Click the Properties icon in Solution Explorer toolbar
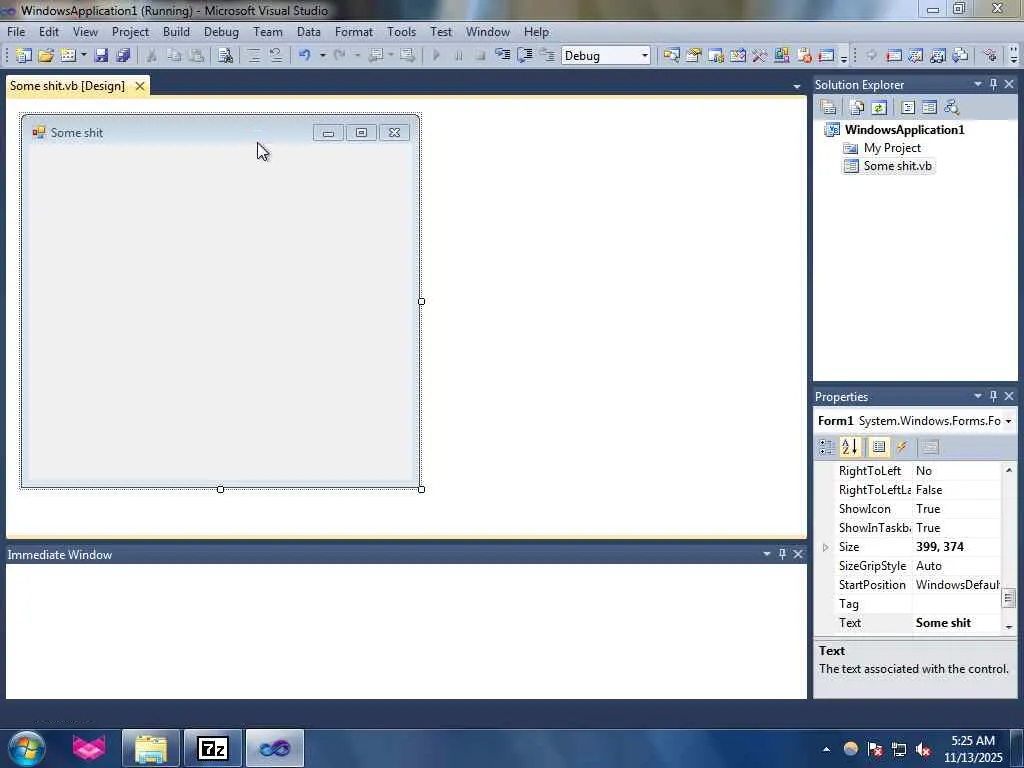This screenshot has width=1024, height=768. point(828,107)
